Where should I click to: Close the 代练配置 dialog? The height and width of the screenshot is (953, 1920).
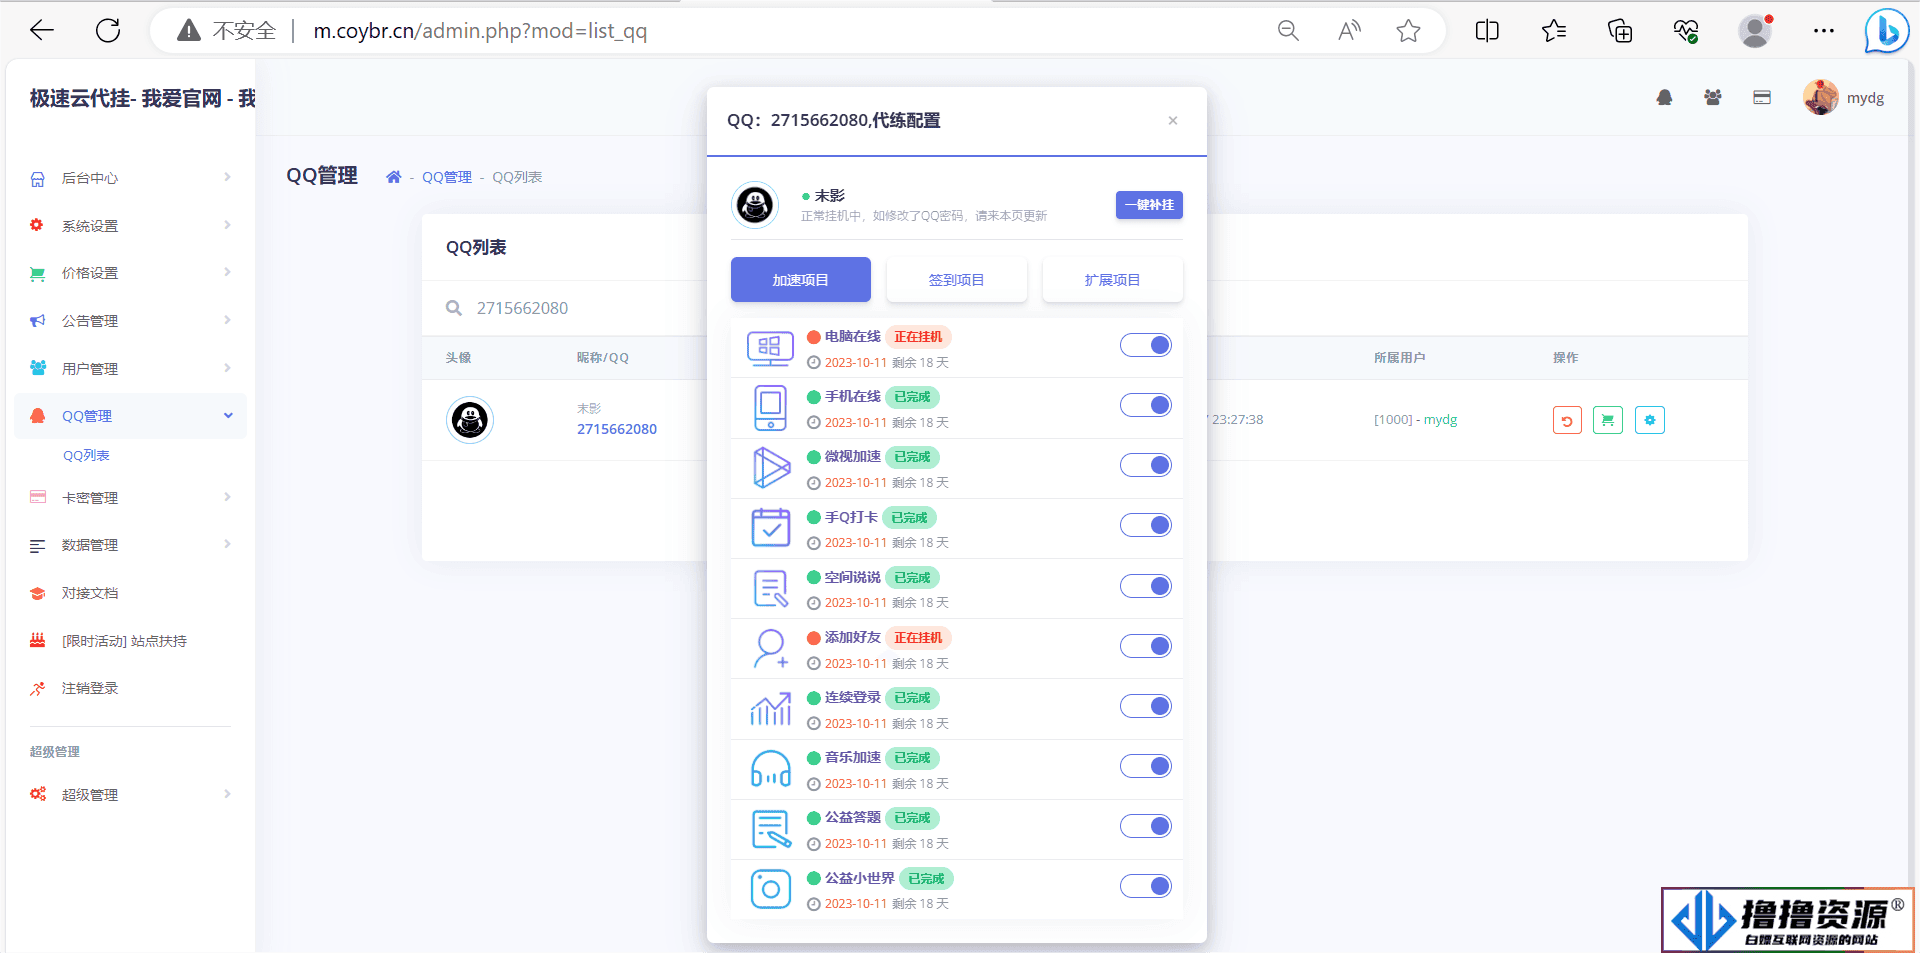pyautogui.click(x=1173, y=121)
